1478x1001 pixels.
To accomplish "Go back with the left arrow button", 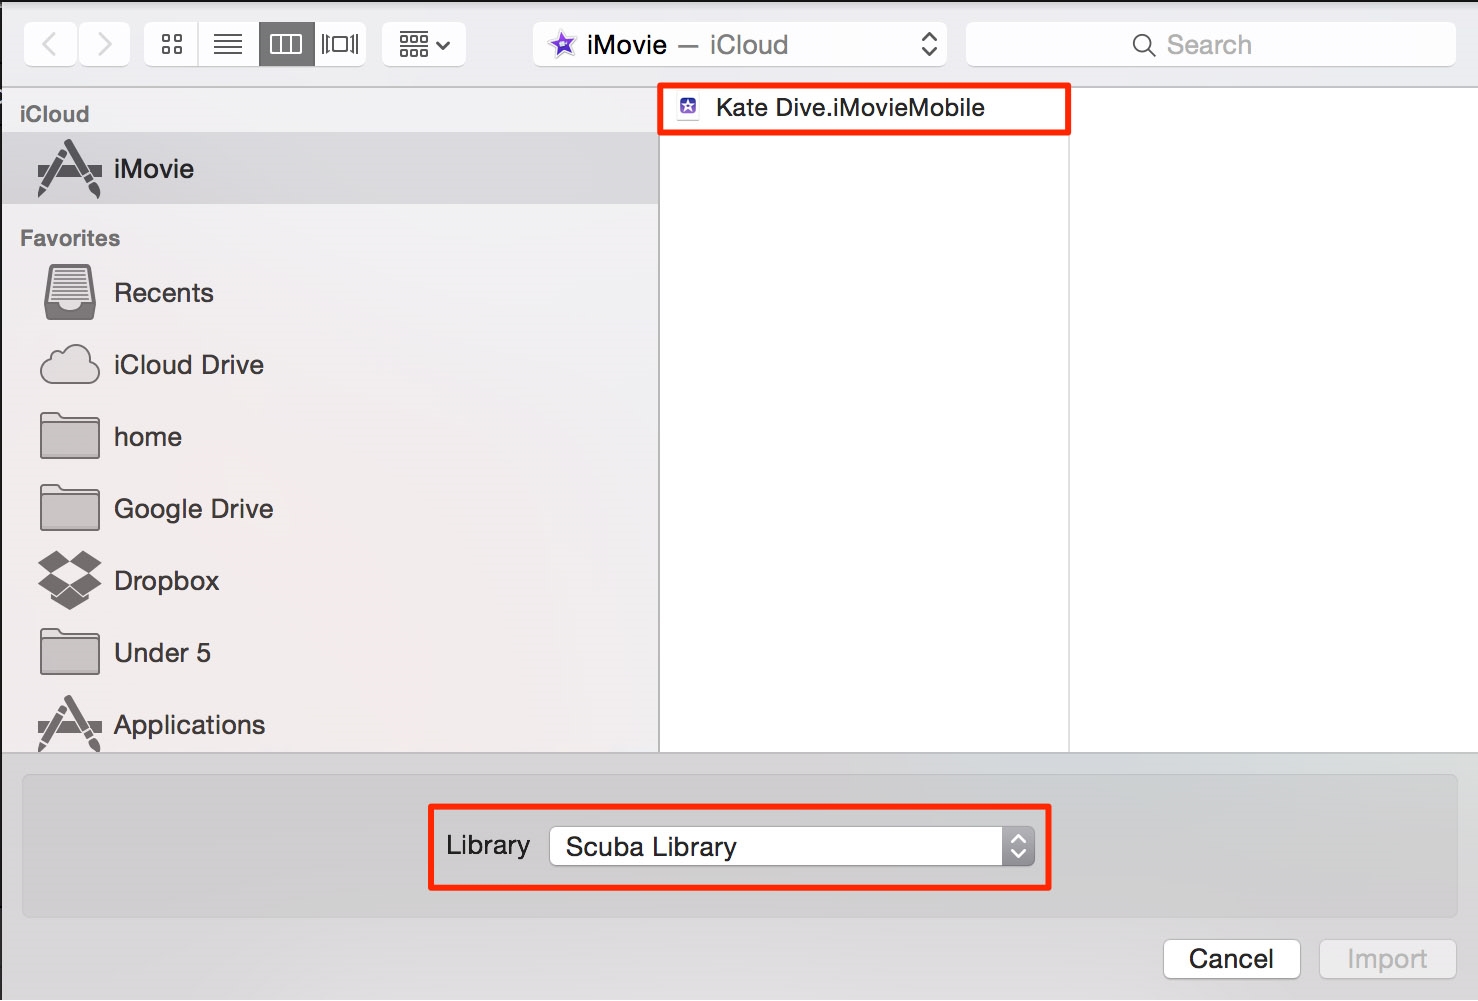I will click(x=50, y=44).
